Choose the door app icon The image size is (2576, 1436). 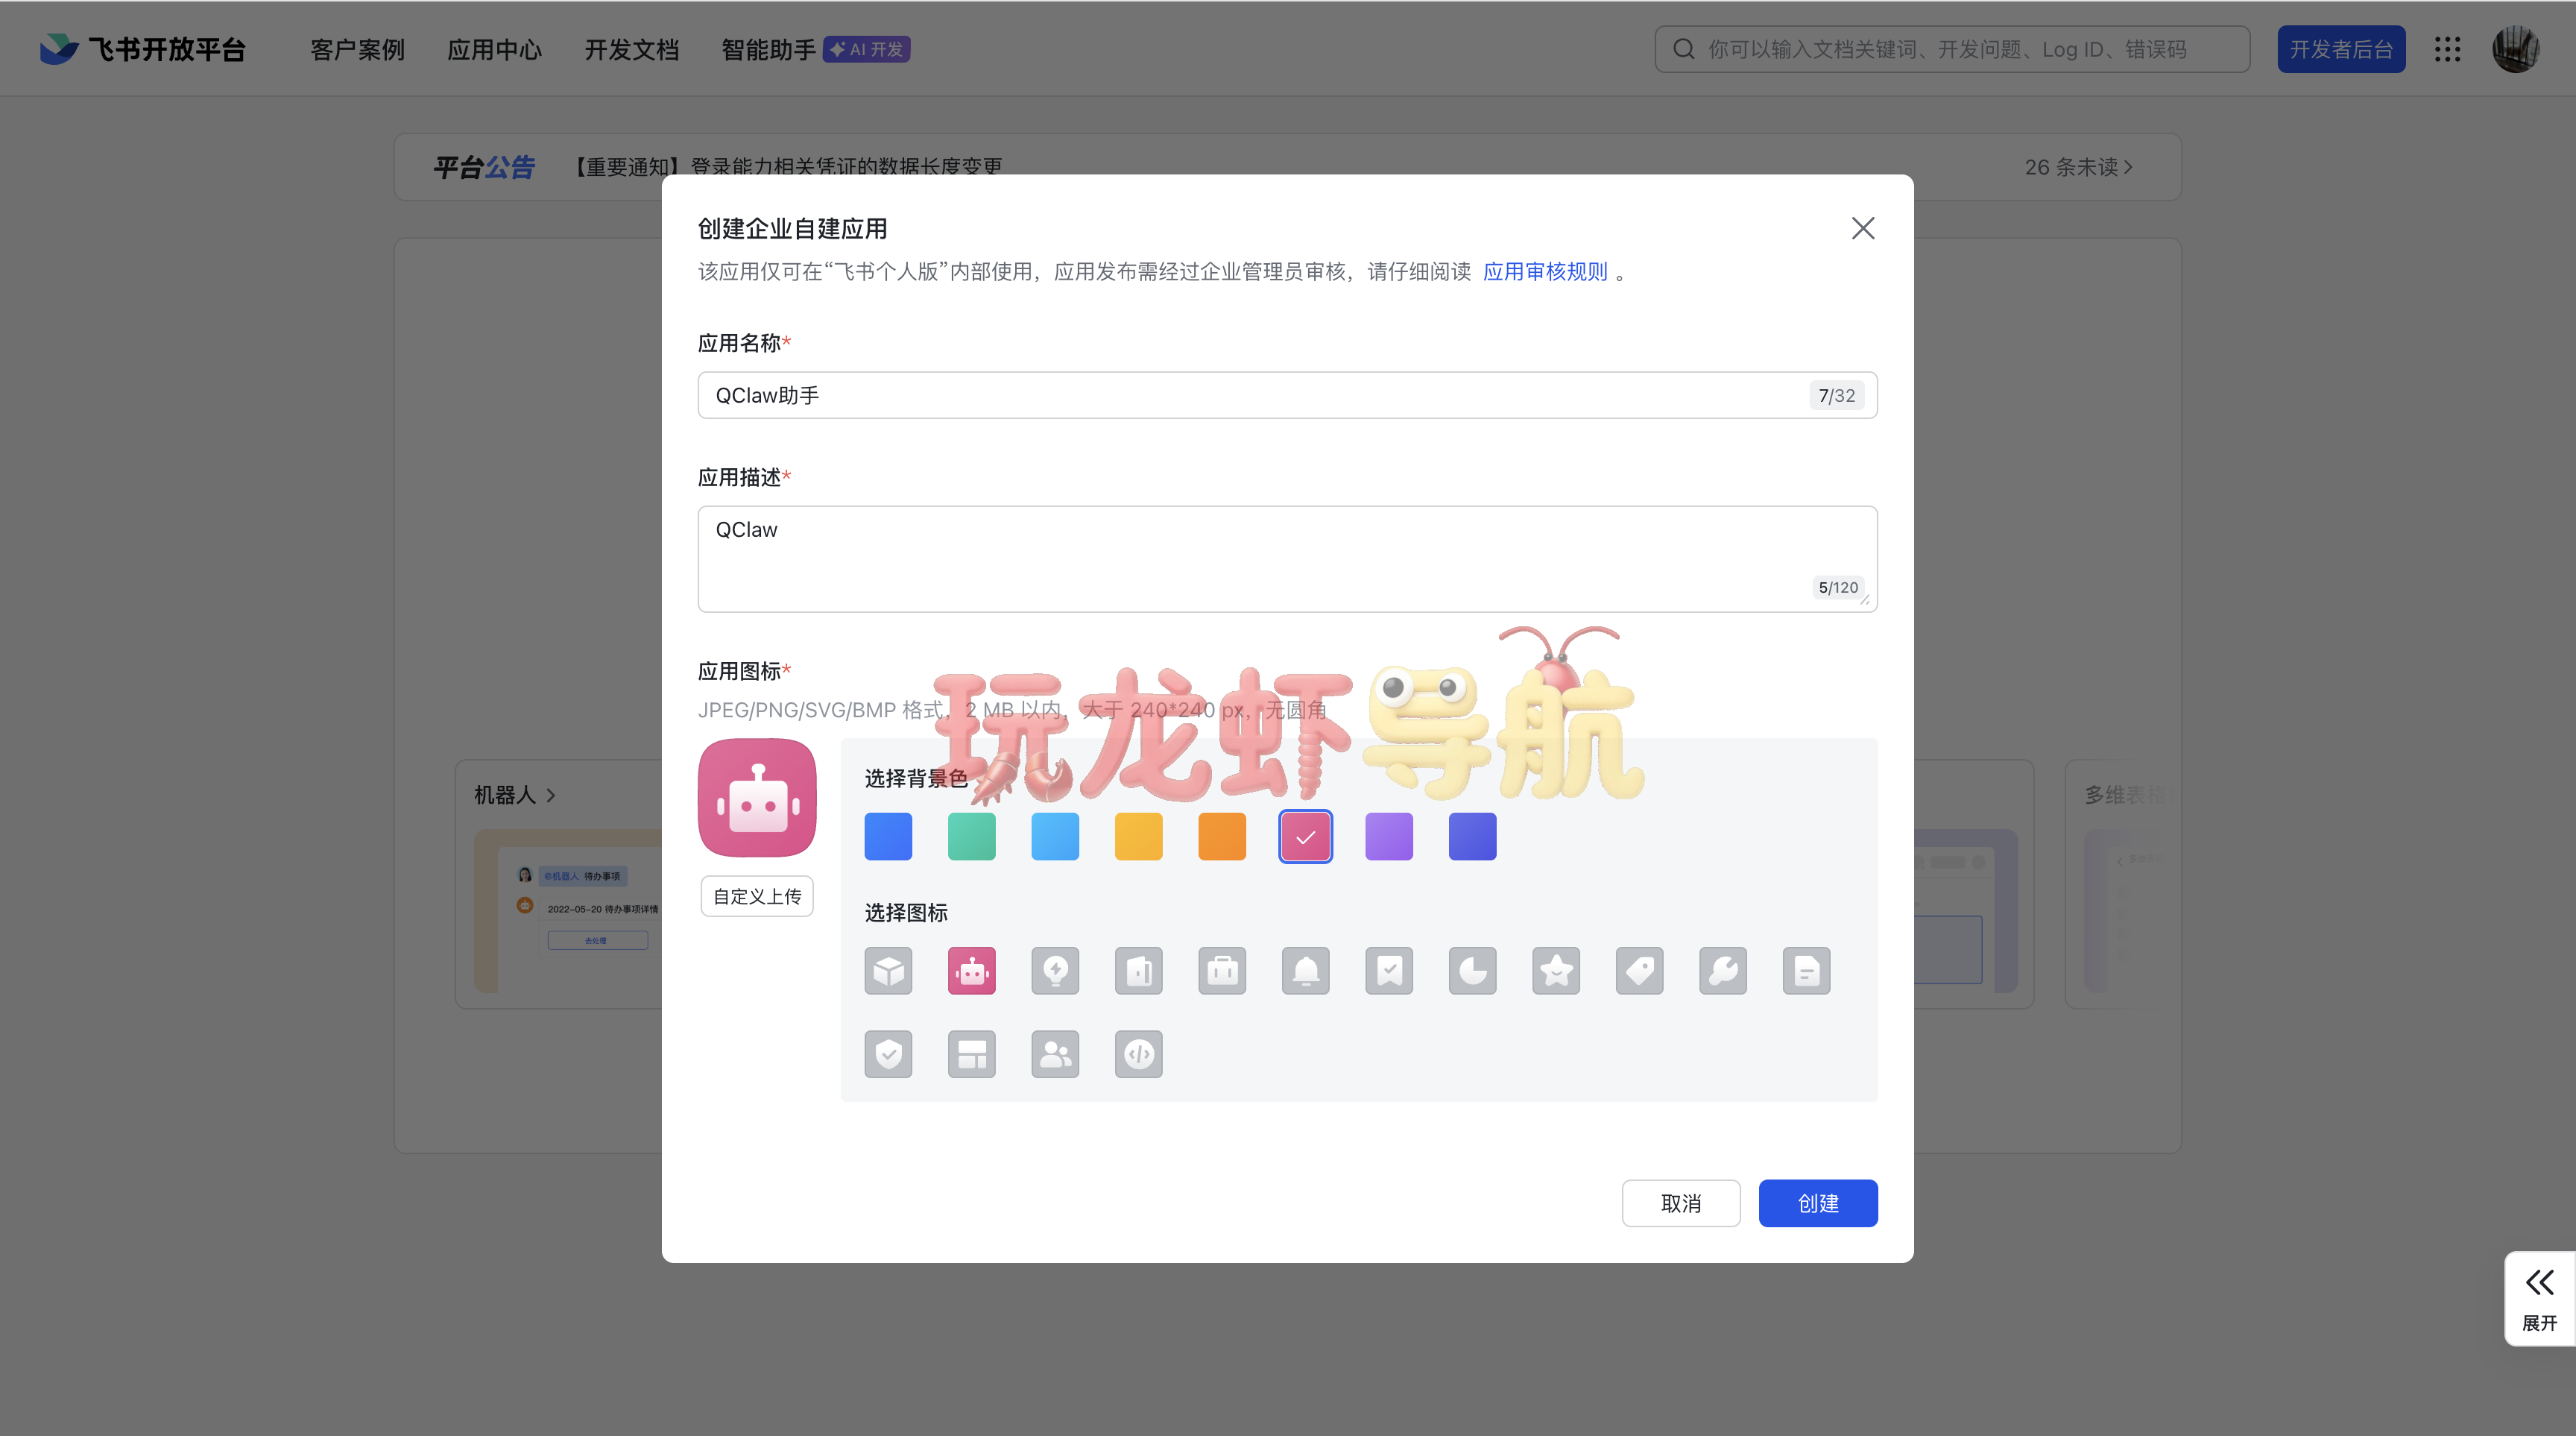pos(1138,970)
